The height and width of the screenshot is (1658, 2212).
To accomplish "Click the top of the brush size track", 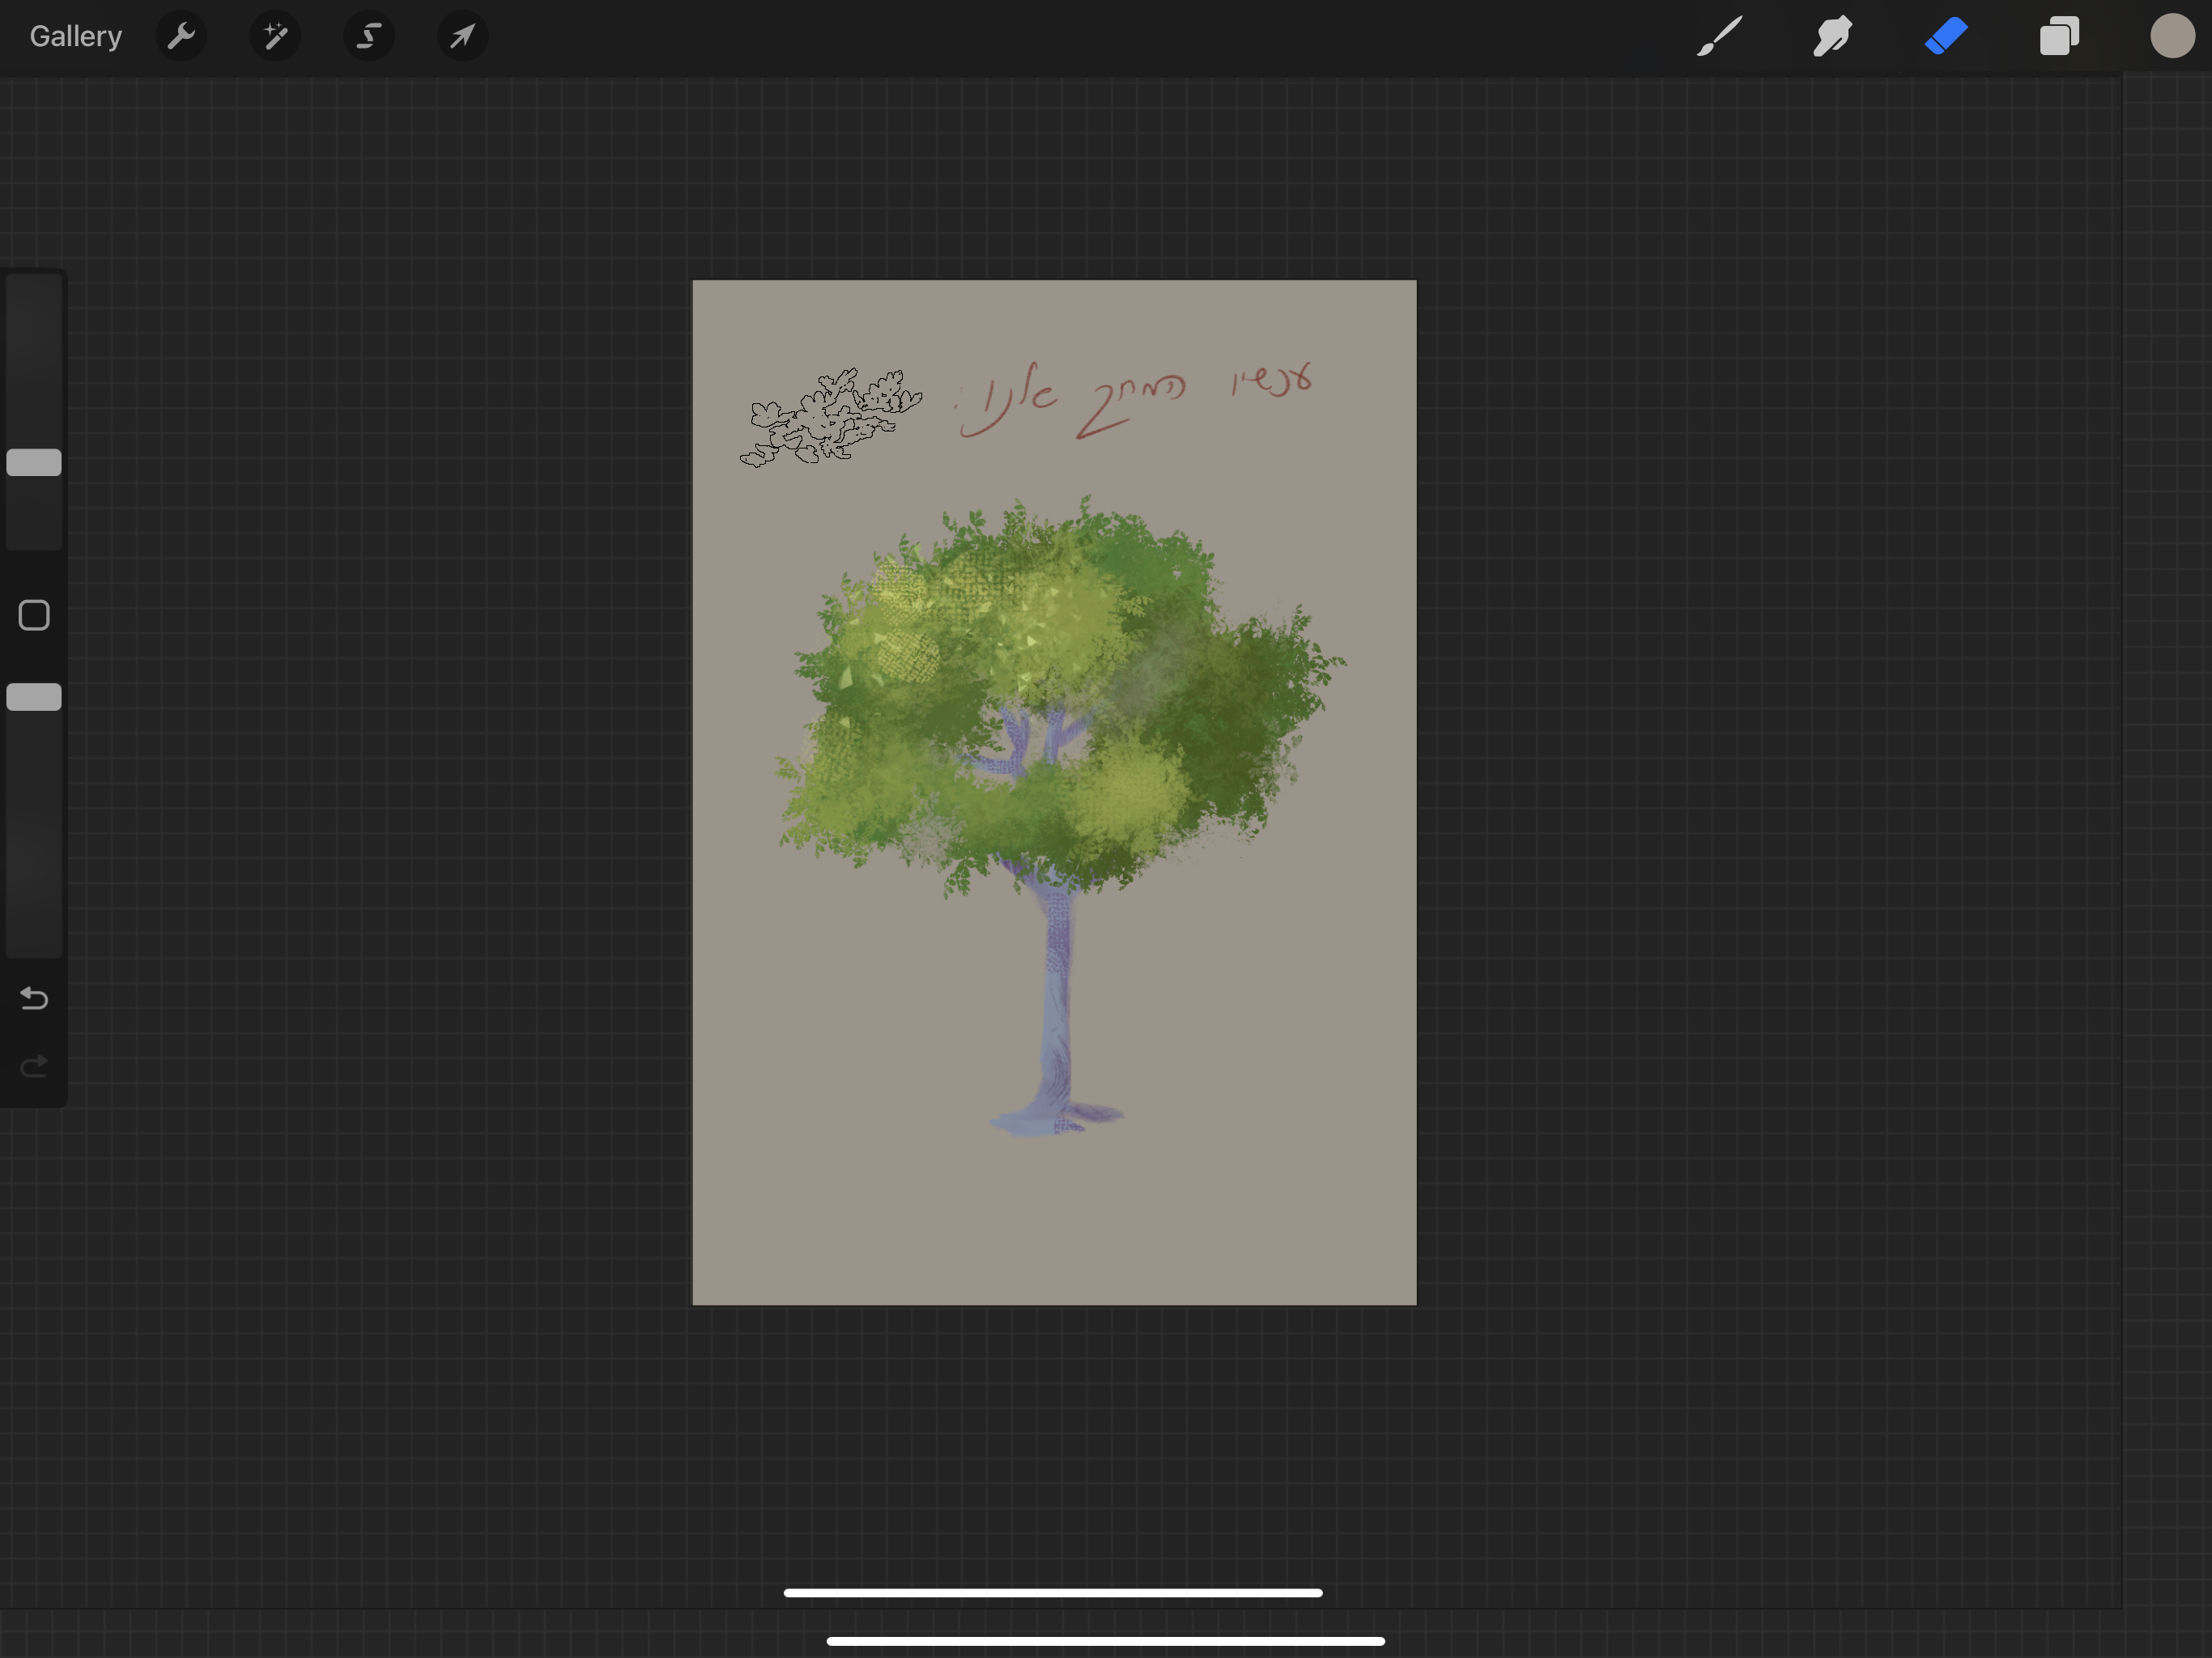I will (34, 300).
